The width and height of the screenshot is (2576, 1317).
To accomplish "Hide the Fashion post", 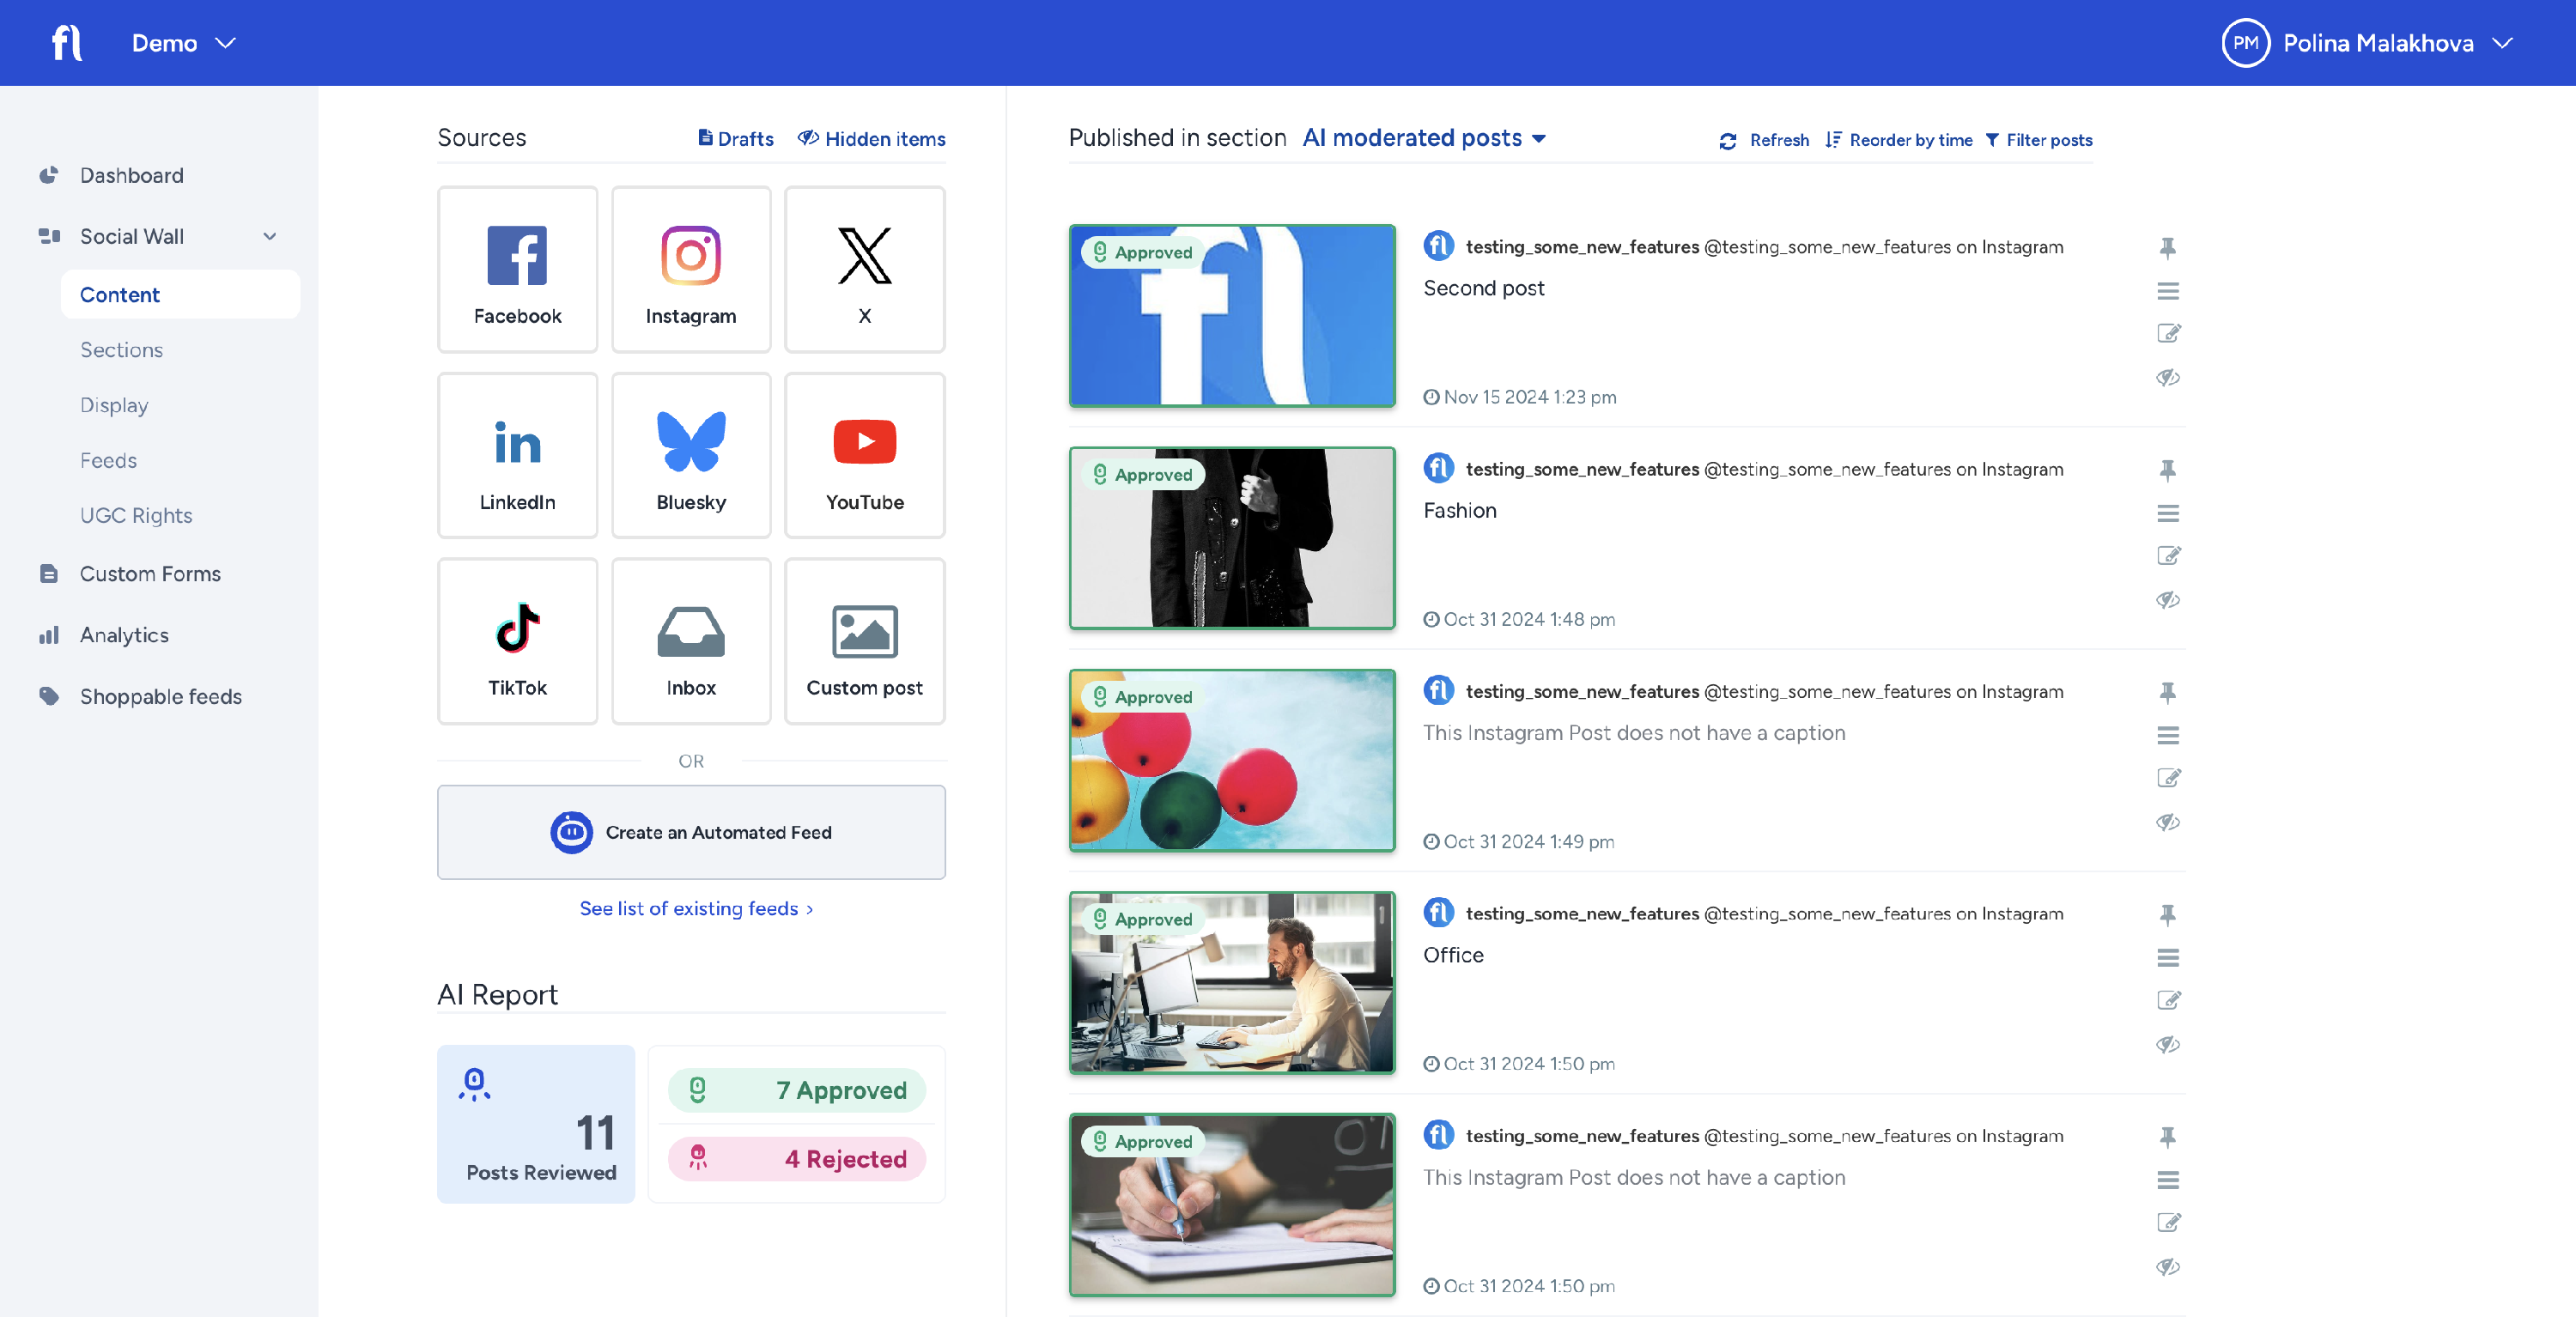I will [2167, 600].
